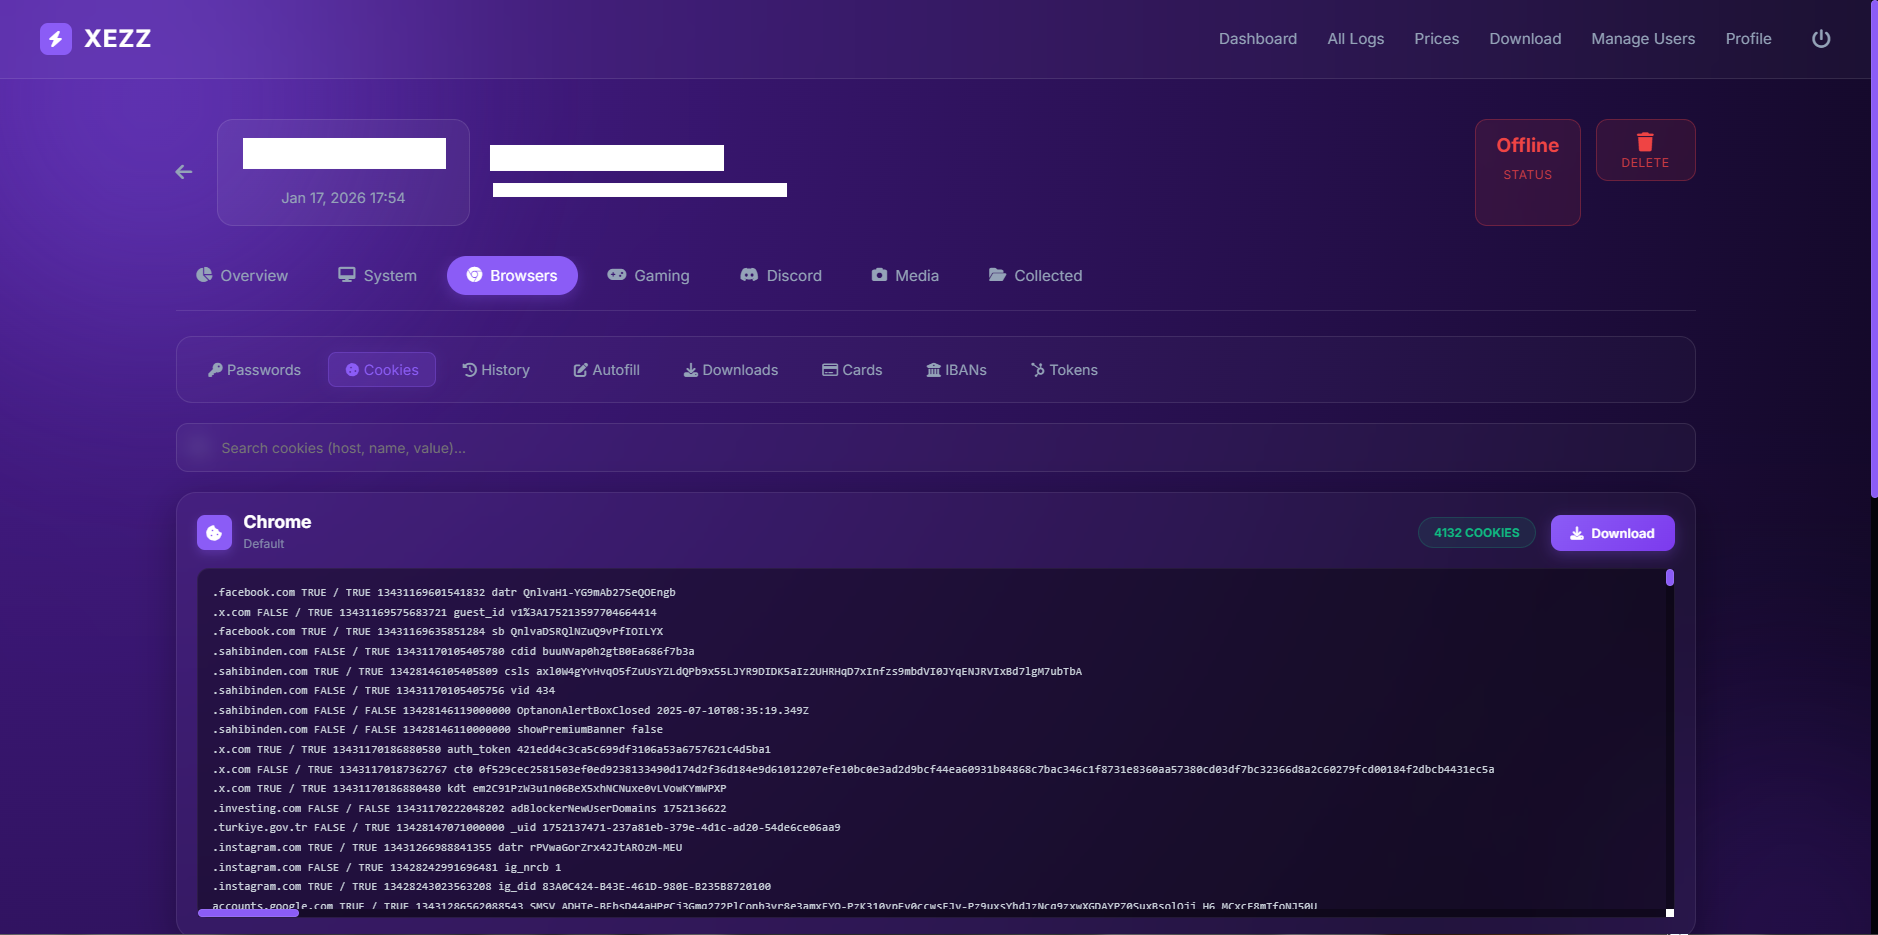This screenshot has width=1878, height=935.
Task: Show the Collected files tab
Action: [x=1035, y=276]
